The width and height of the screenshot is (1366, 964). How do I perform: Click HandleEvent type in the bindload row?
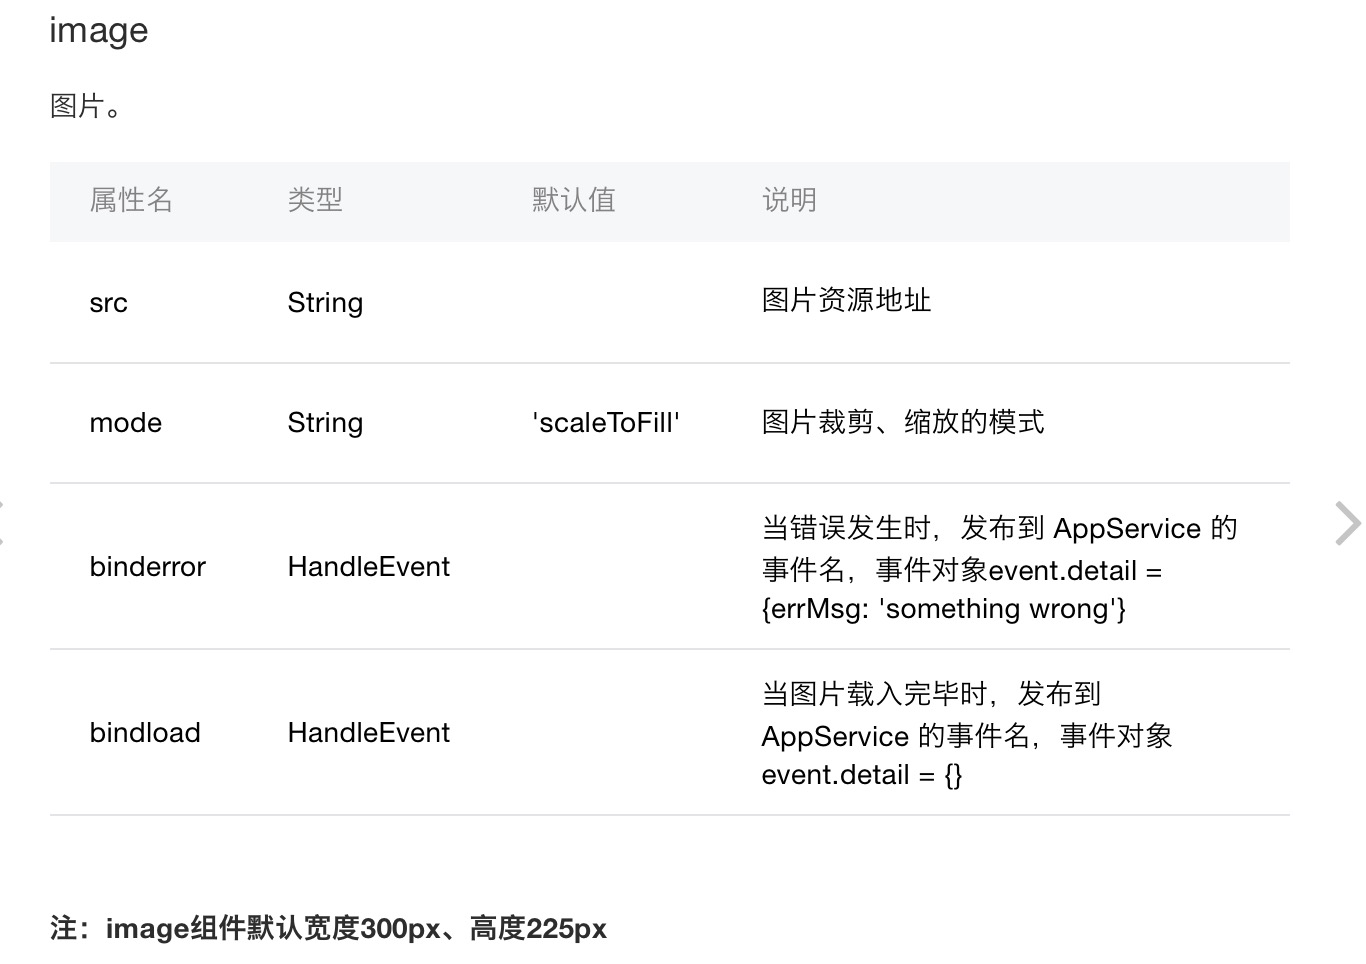coord(369,733)
